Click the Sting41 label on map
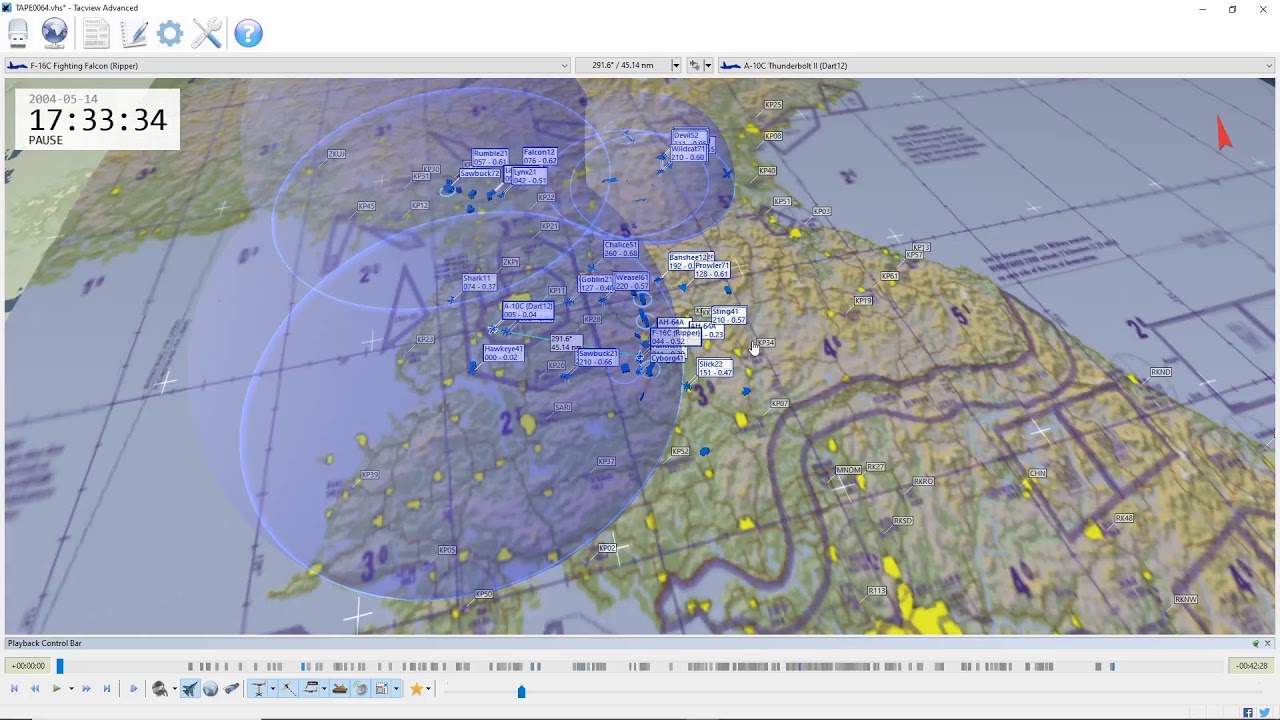This screenshot has width=1280, height=720. point(727,316)
